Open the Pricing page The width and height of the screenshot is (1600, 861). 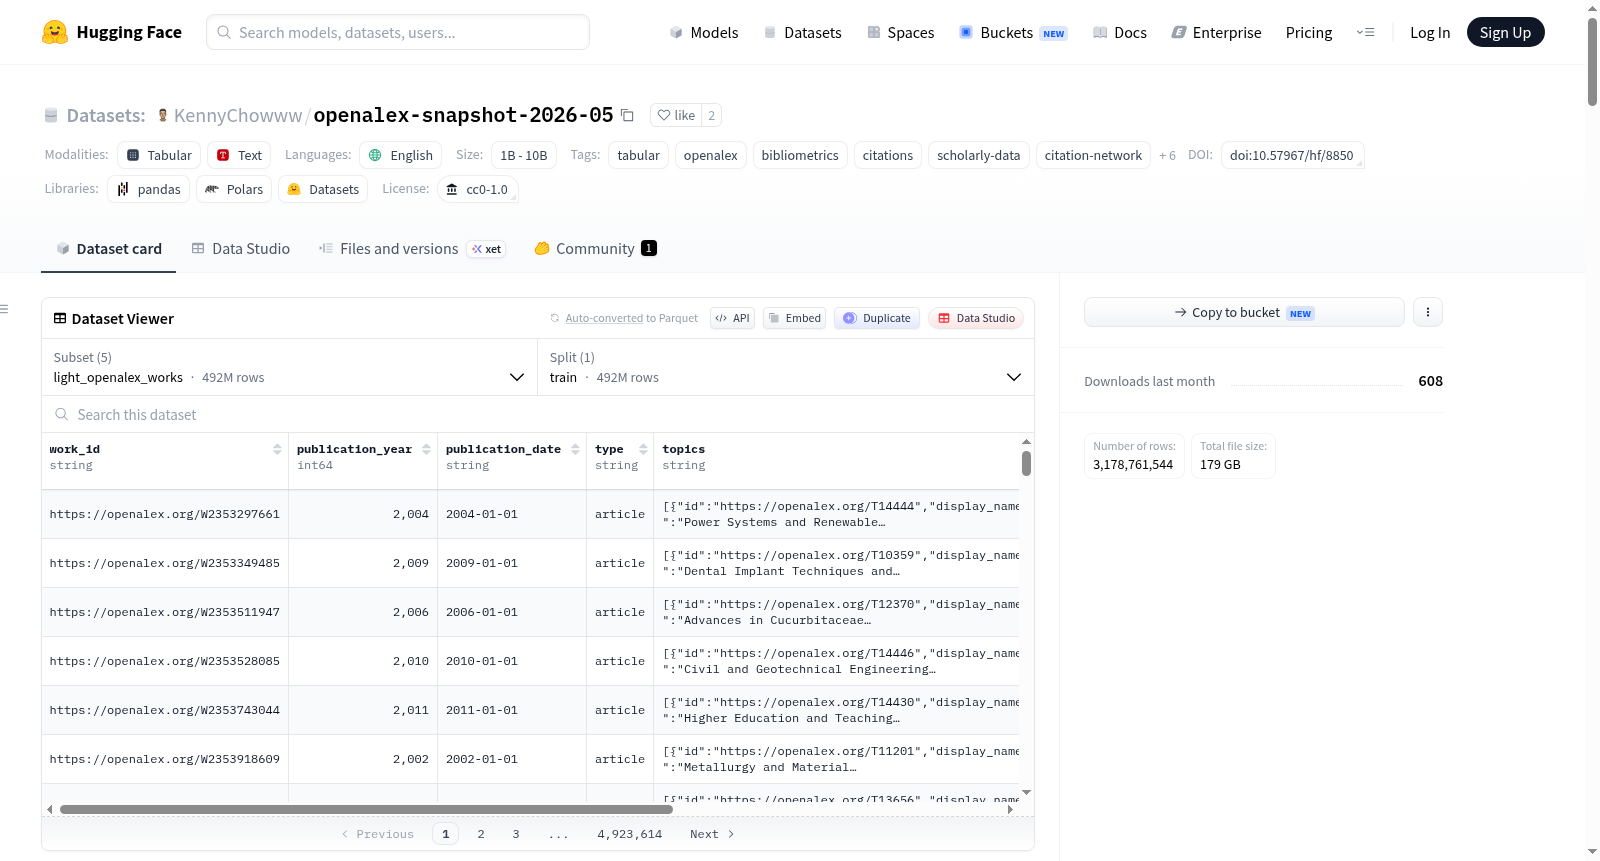tap(1309, 32)
